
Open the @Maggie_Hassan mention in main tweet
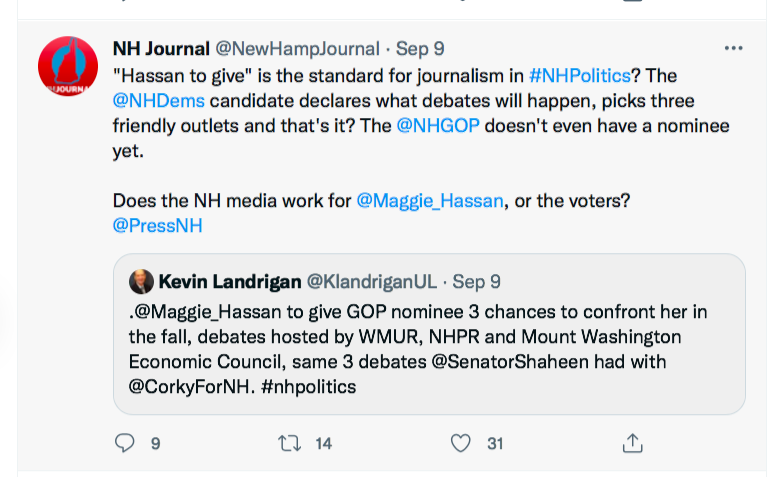429,200
